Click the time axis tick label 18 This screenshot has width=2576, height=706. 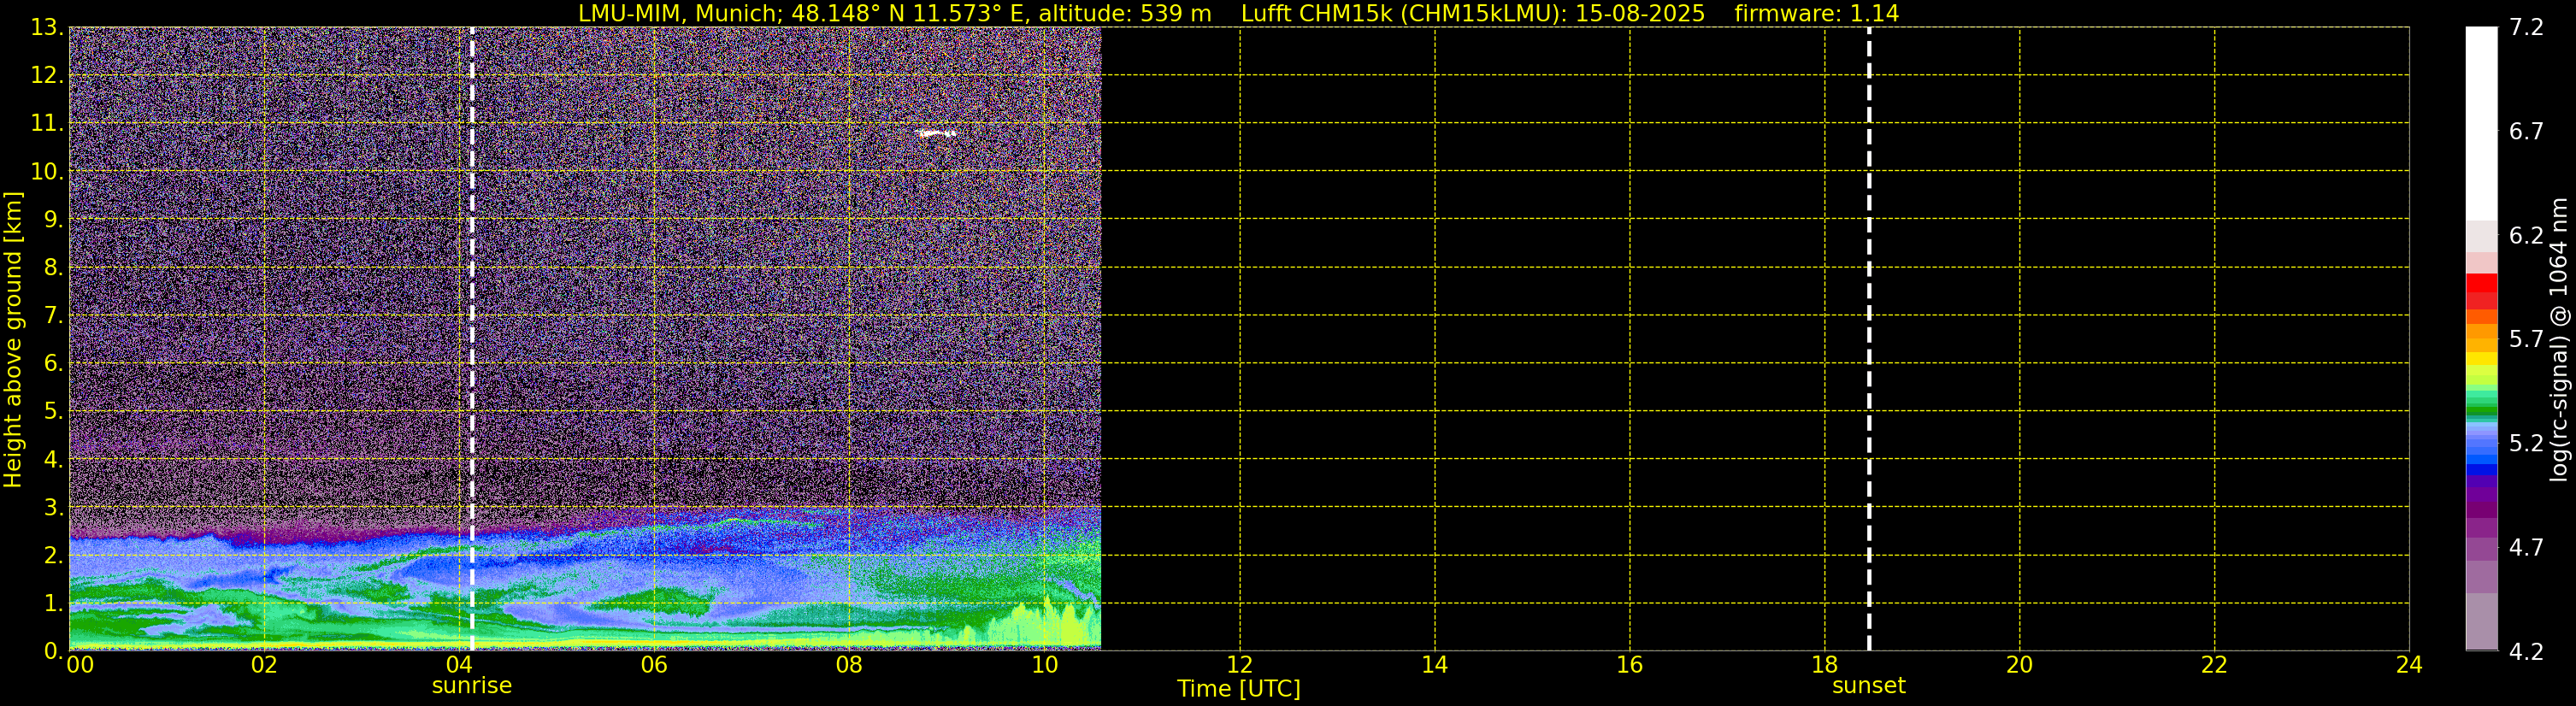[x=1824, y=665]
